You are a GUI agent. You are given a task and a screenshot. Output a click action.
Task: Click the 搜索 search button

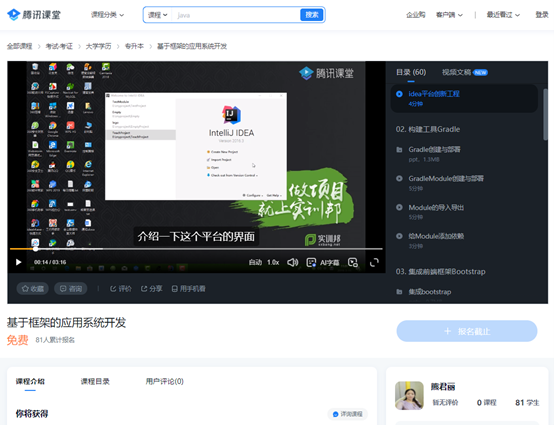[312, 15]
